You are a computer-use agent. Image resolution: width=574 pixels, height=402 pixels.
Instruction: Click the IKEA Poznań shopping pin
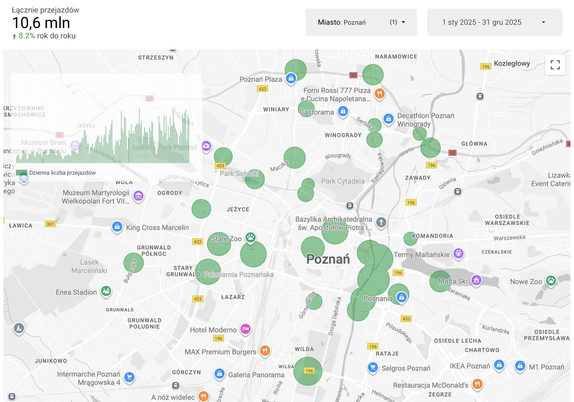[499, 365]
